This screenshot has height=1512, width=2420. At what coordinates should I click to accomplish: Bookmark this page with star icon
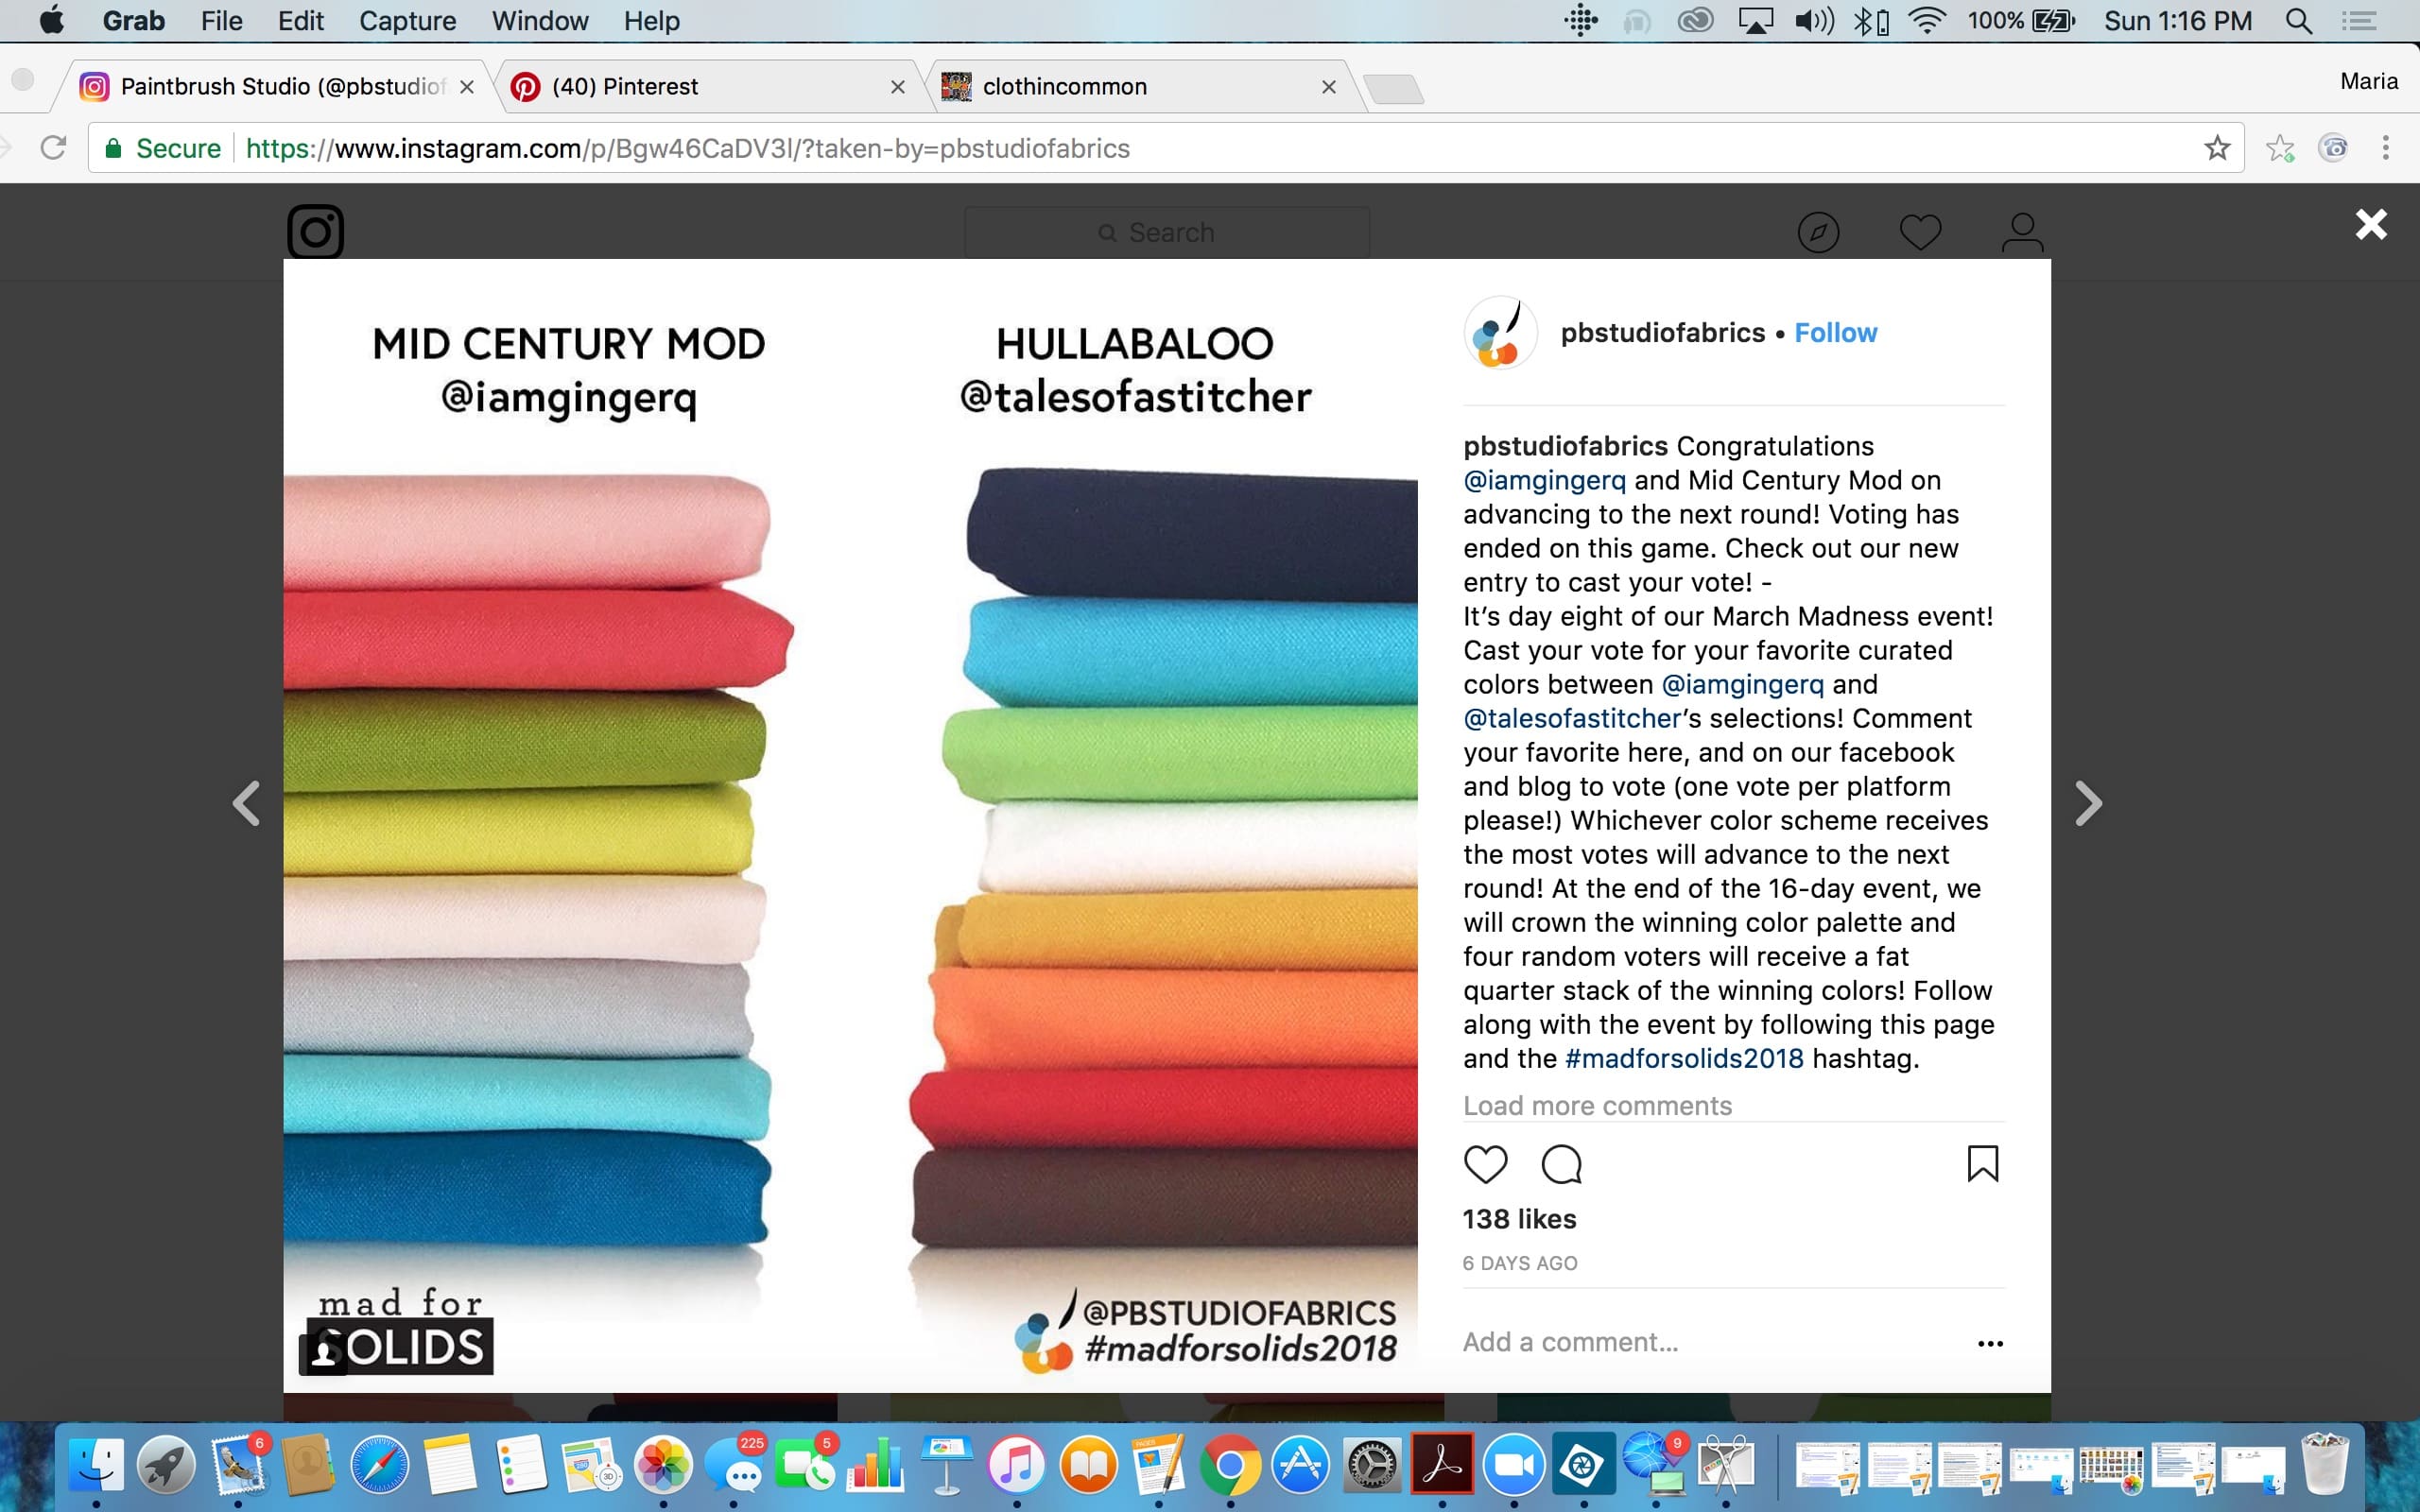(2216, 148)
